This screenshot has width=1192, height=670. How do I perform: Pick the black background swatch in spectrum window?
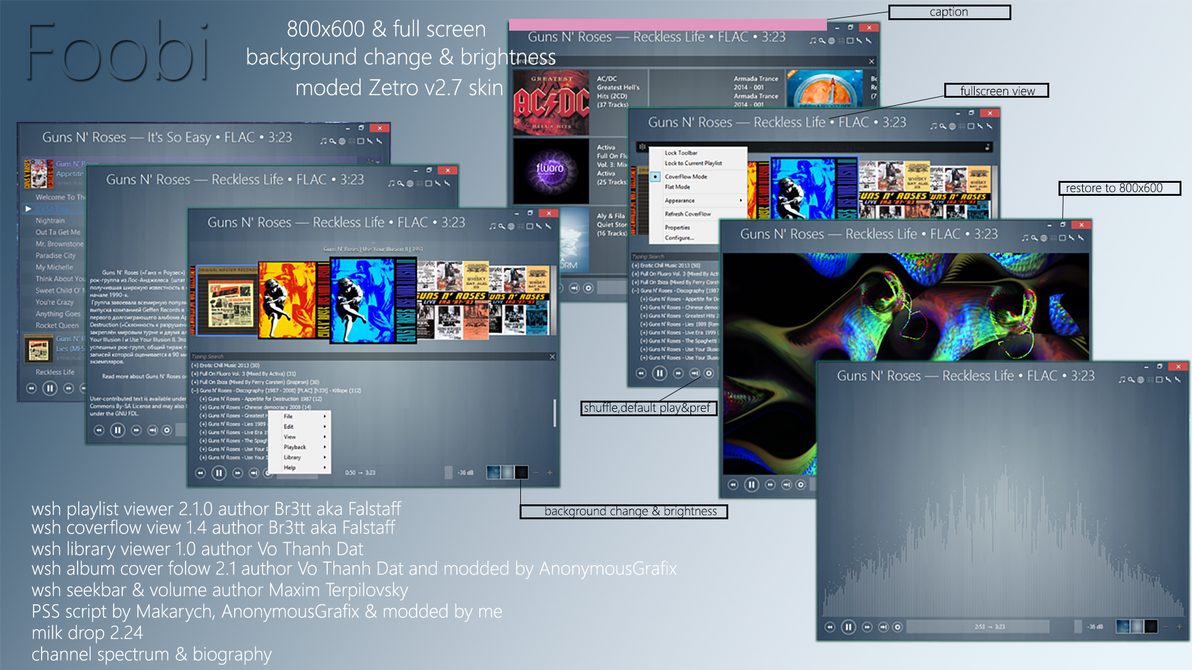pos(1151,627)
